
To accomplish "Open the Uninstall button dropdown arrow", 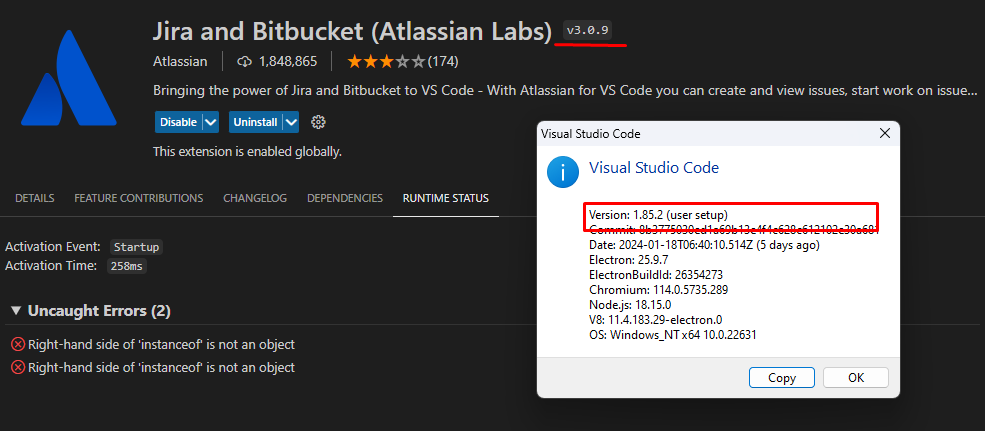I will [x=291, y=122].
